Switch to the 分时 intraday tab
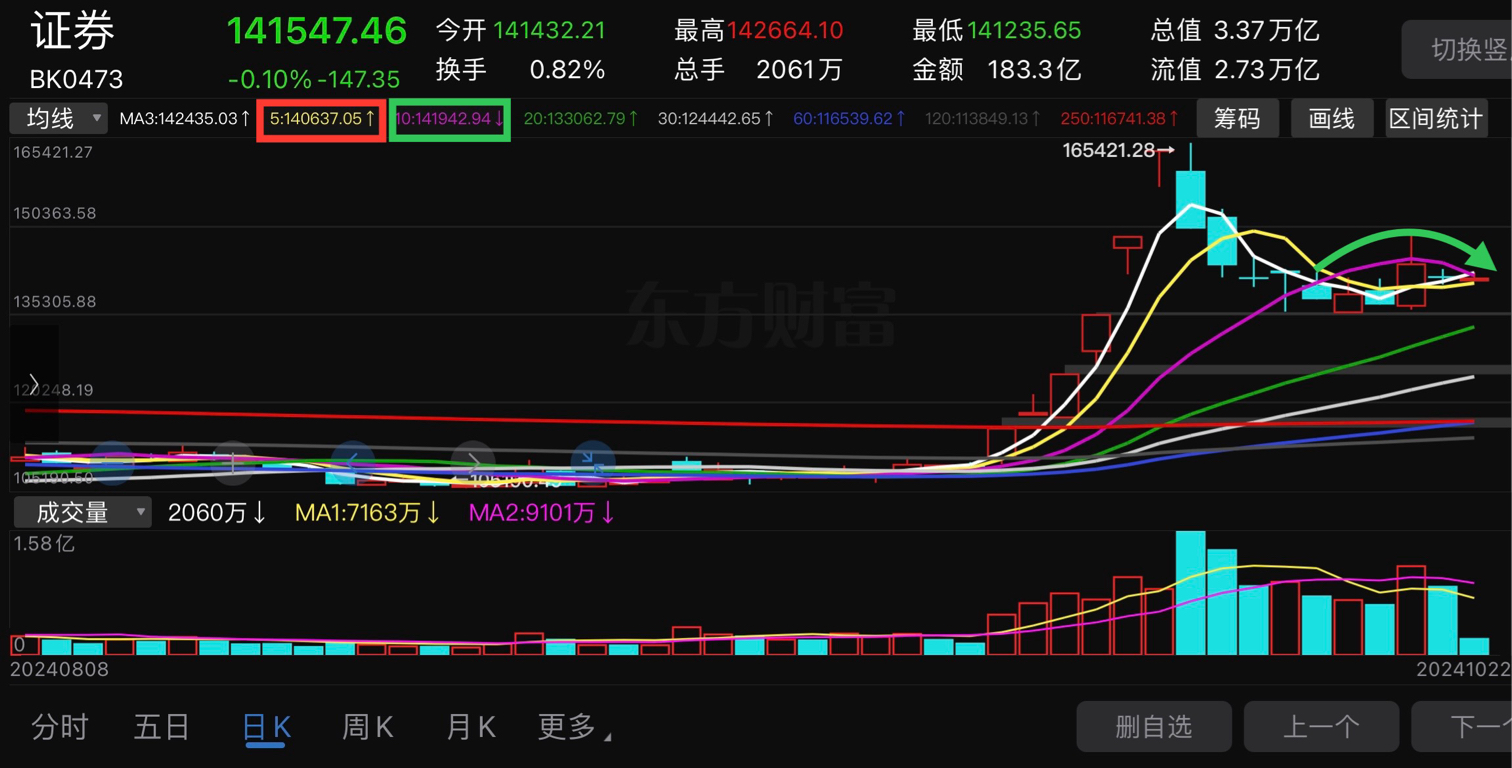The height and width of the screenshot is (768, 1512). (61, 727)
